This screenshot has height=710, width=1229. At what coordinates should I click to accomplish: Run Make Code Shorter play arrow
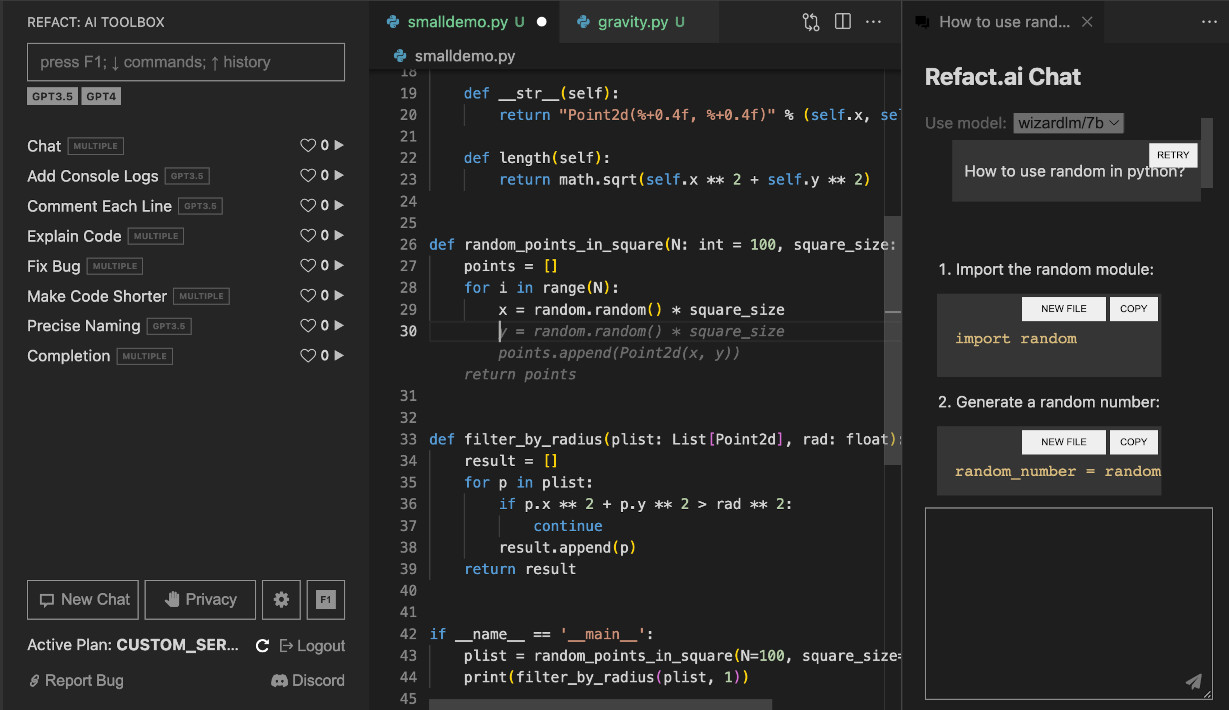pyautogui.click(x=339, y=296)
